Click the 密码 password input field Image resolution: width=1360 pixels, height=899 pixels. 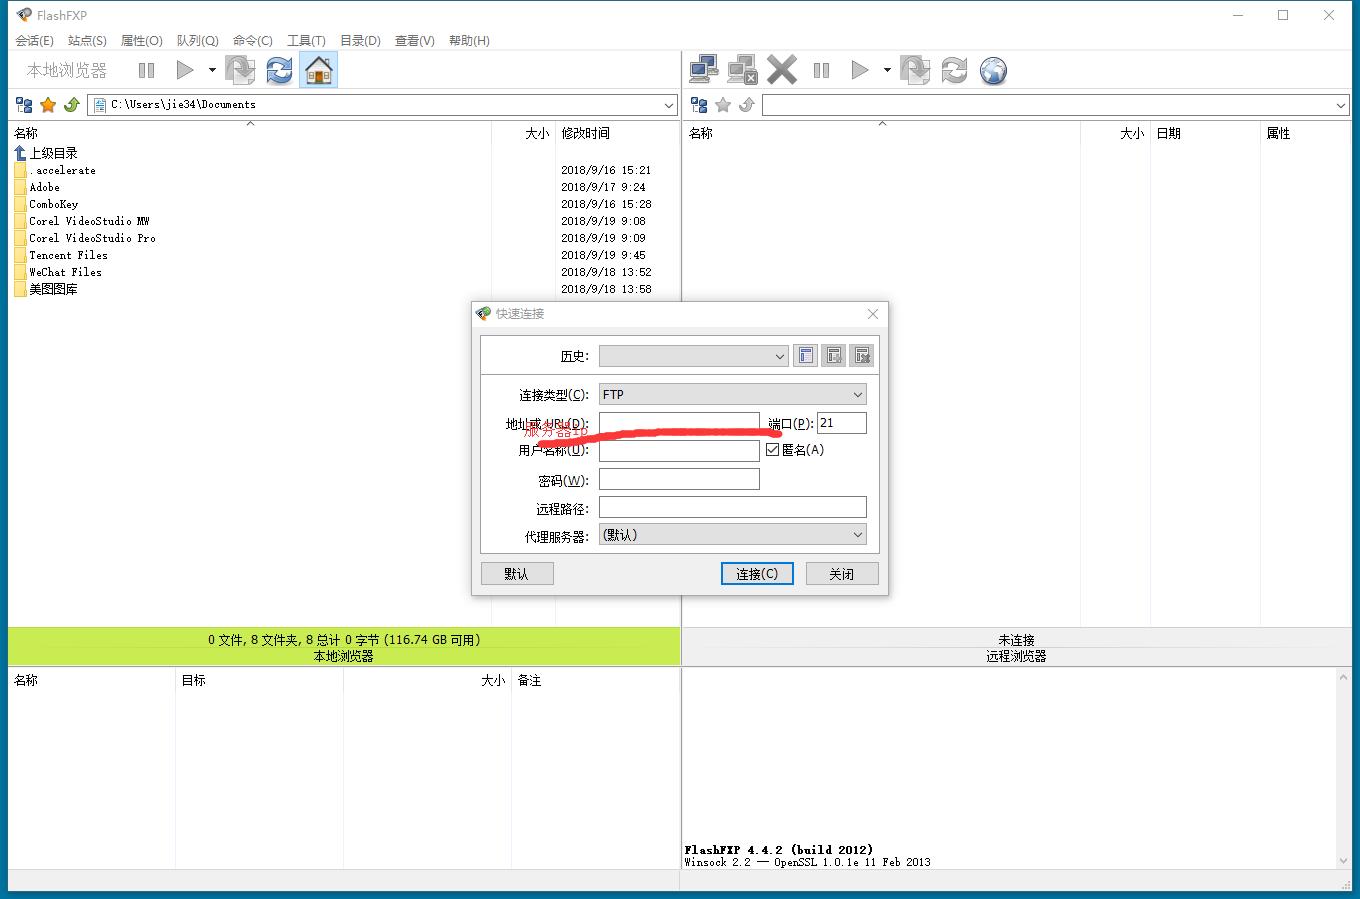coord(679,479)
